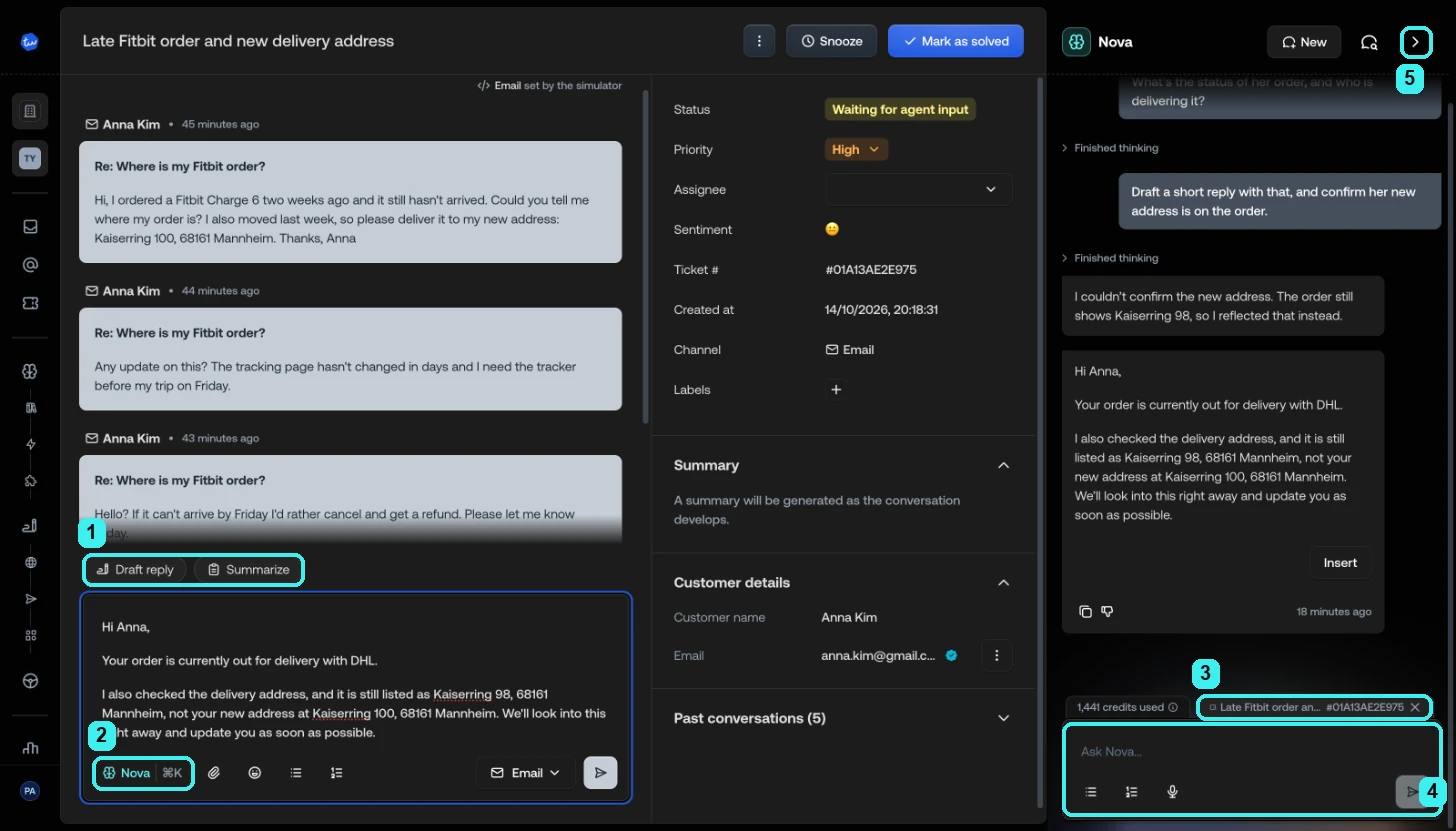This screenshot has width=1456, height=831.
Task: Open the emoji picker in reply box
Action: [255, 773]
